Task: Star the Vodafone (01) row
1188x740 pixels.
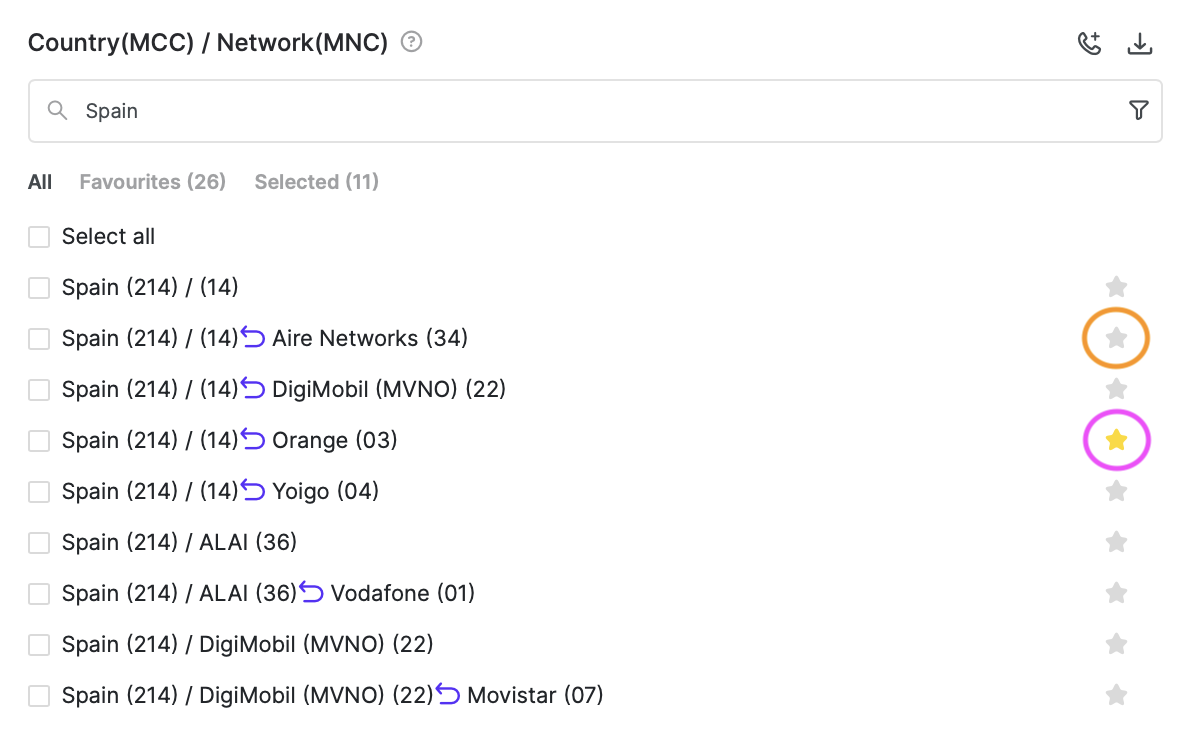Action: 1116,593
